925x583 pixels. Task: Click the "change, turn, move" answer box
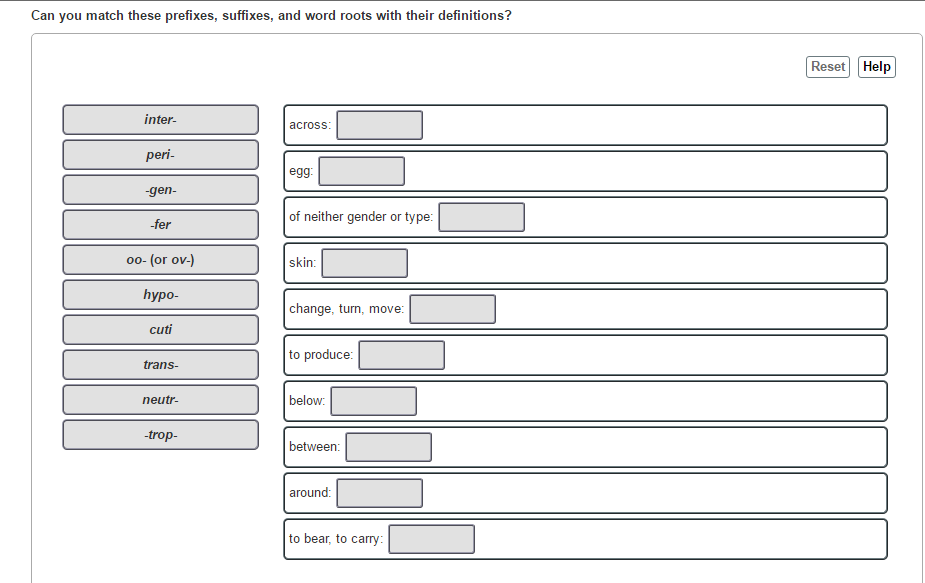tap(452, 308)
